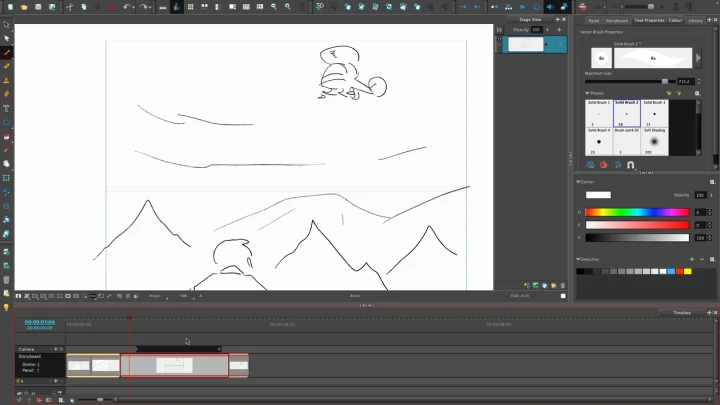Select the Brush tool in the left toolbar
This screenshot has height=405, width=720.
point(7,52)
